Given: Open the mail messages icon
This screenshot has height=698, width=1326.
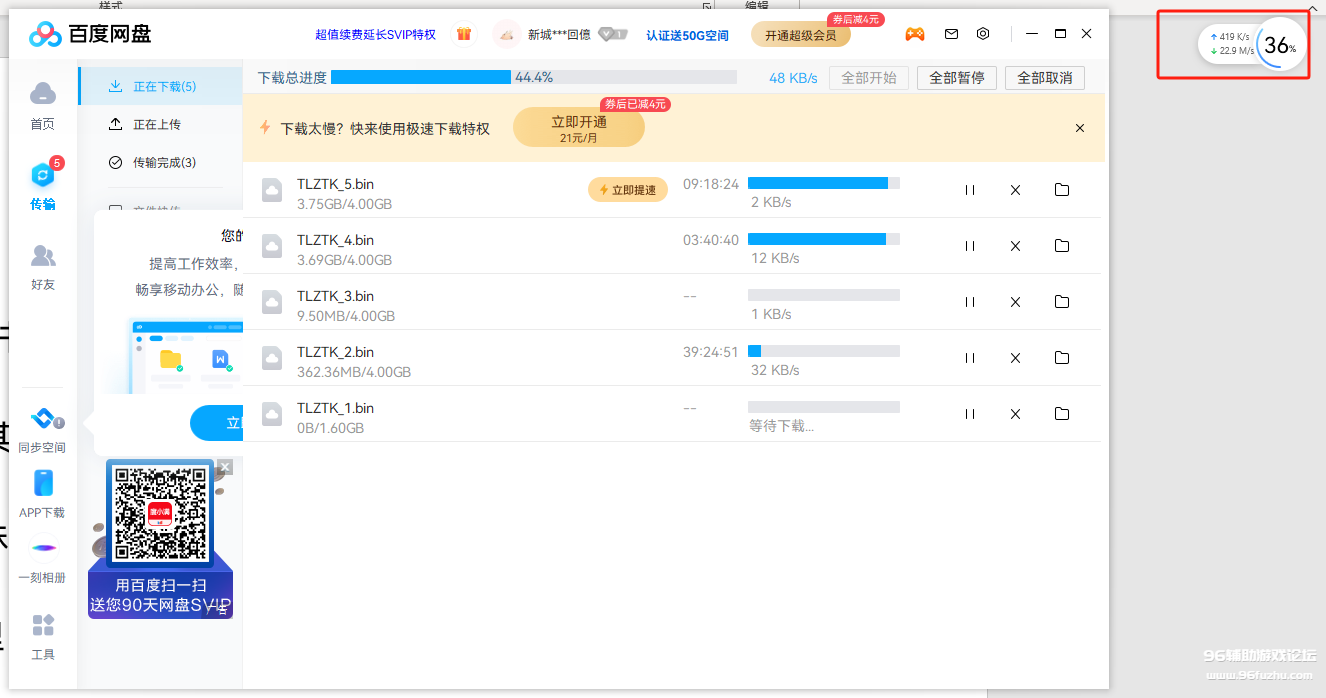Looking at the screenshot, I should point(951,34).
